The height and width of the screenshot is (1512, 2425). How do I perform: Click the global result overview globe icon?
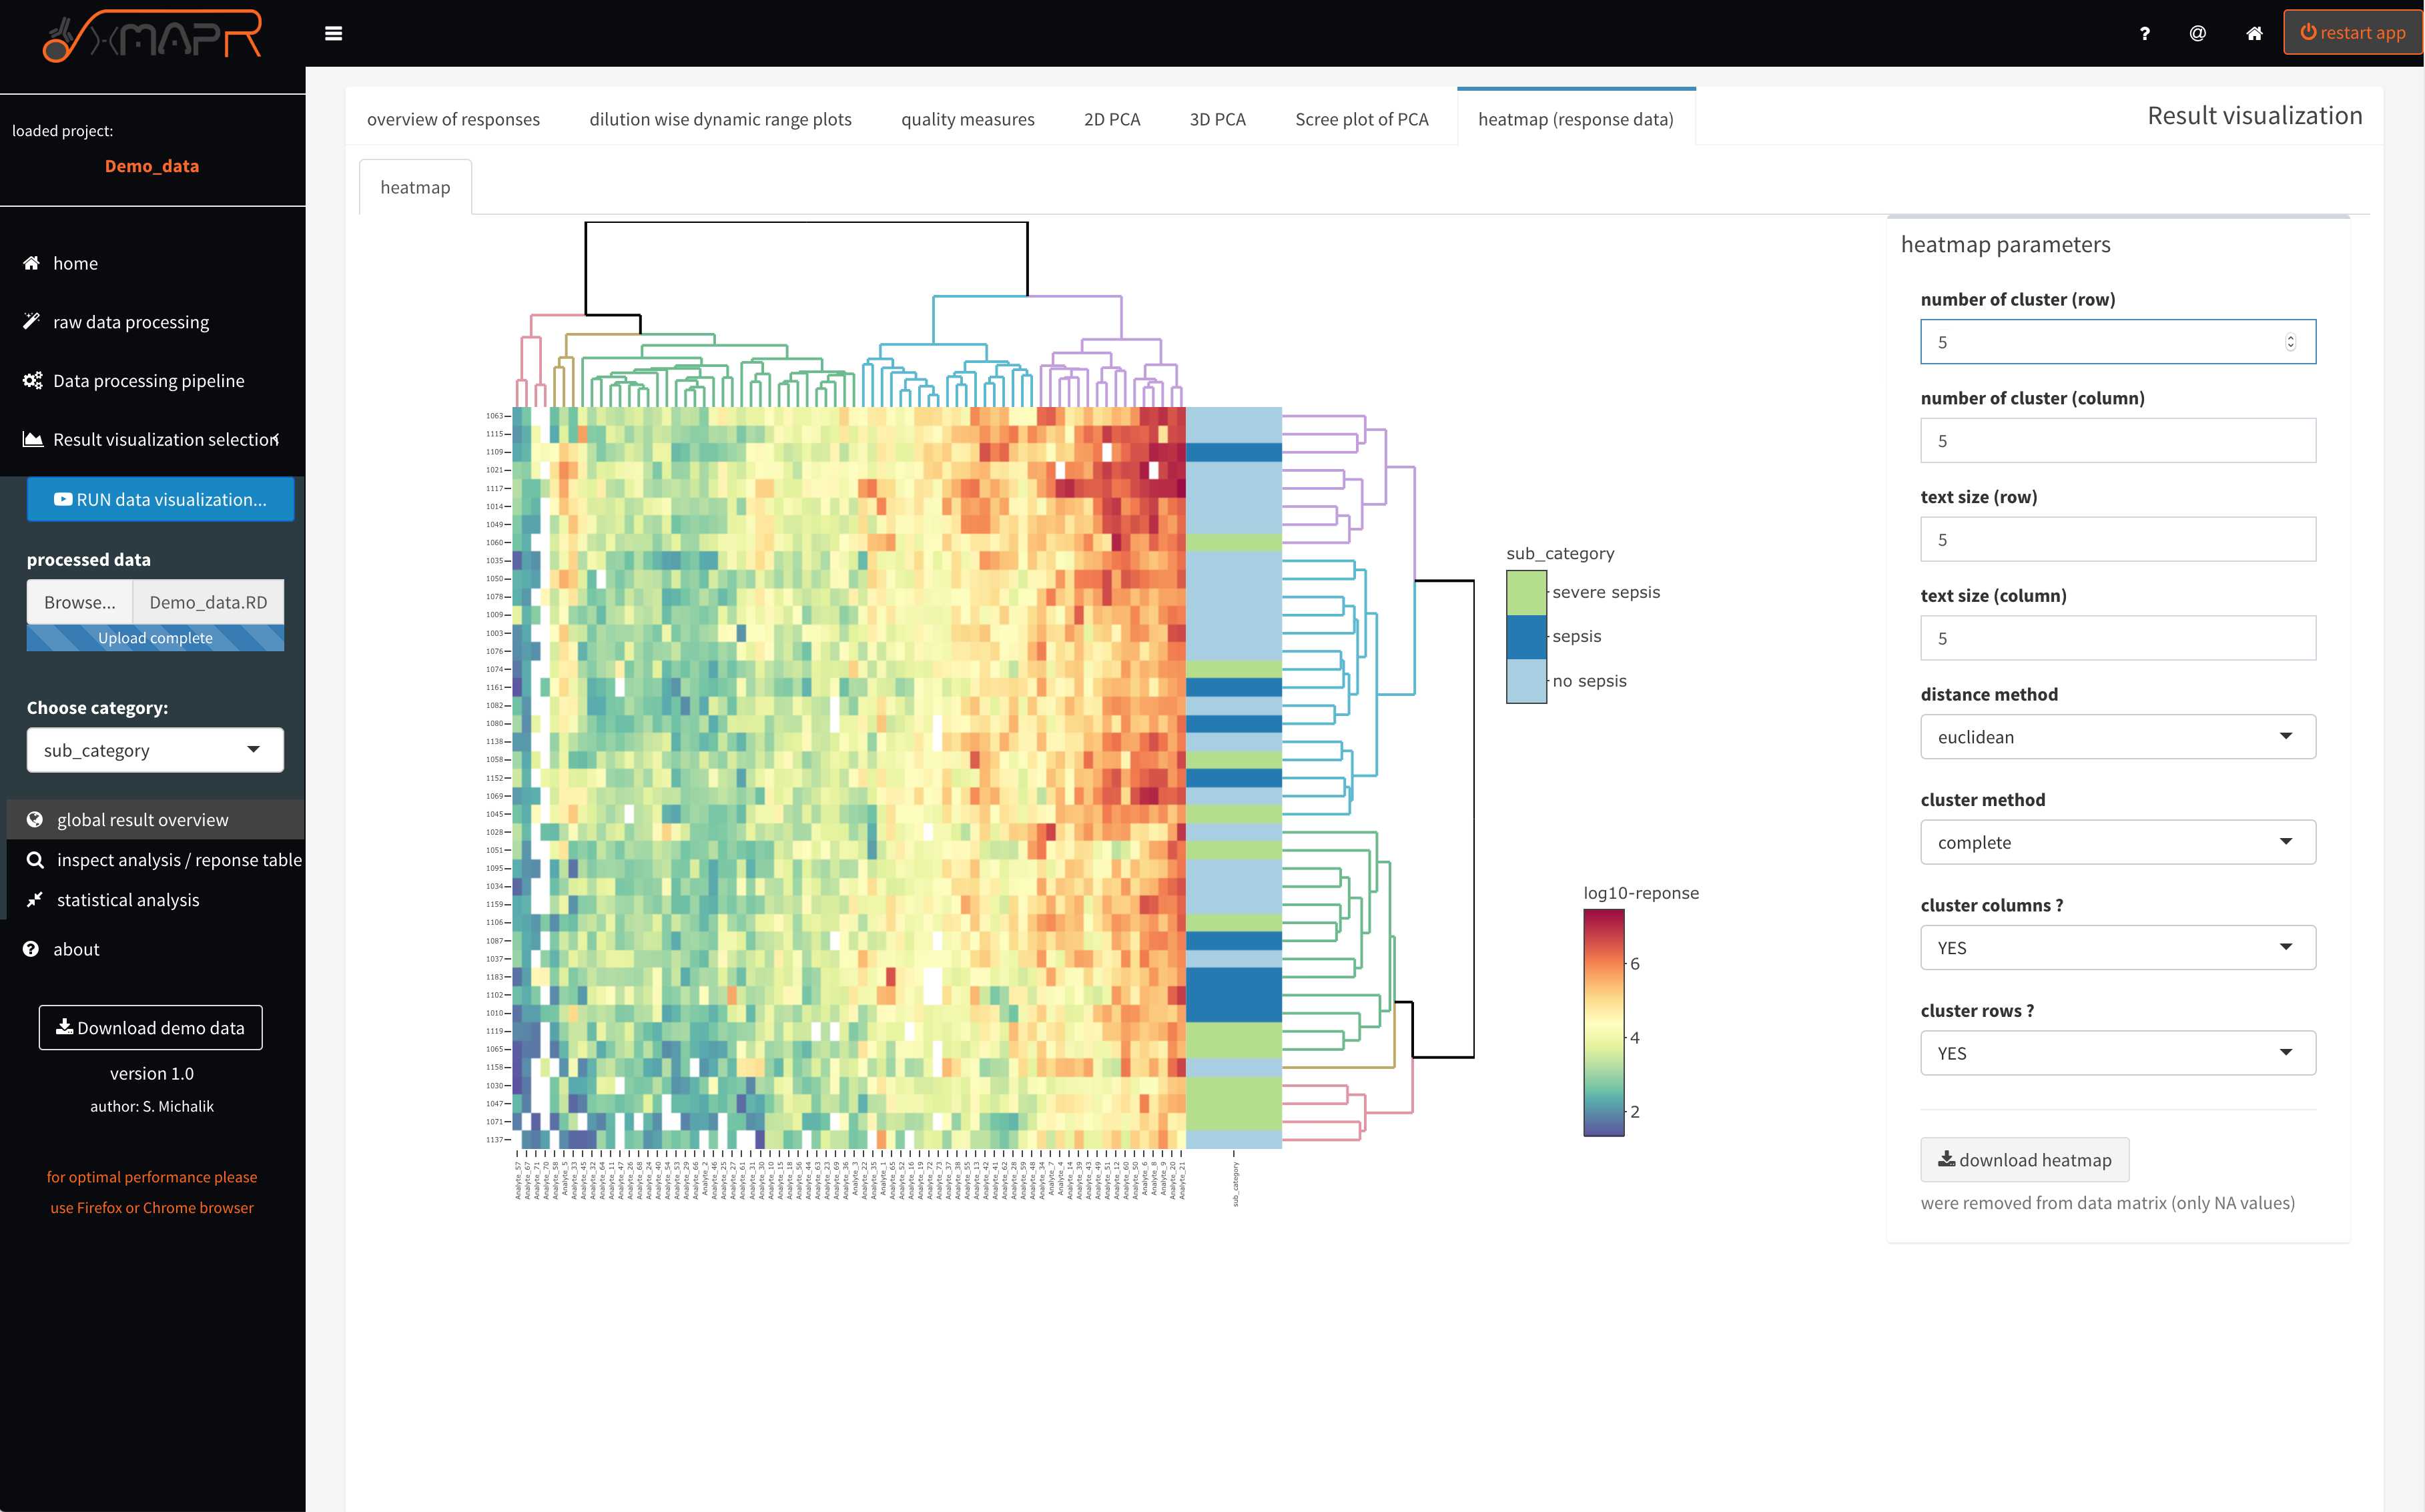tap(34, 819)
